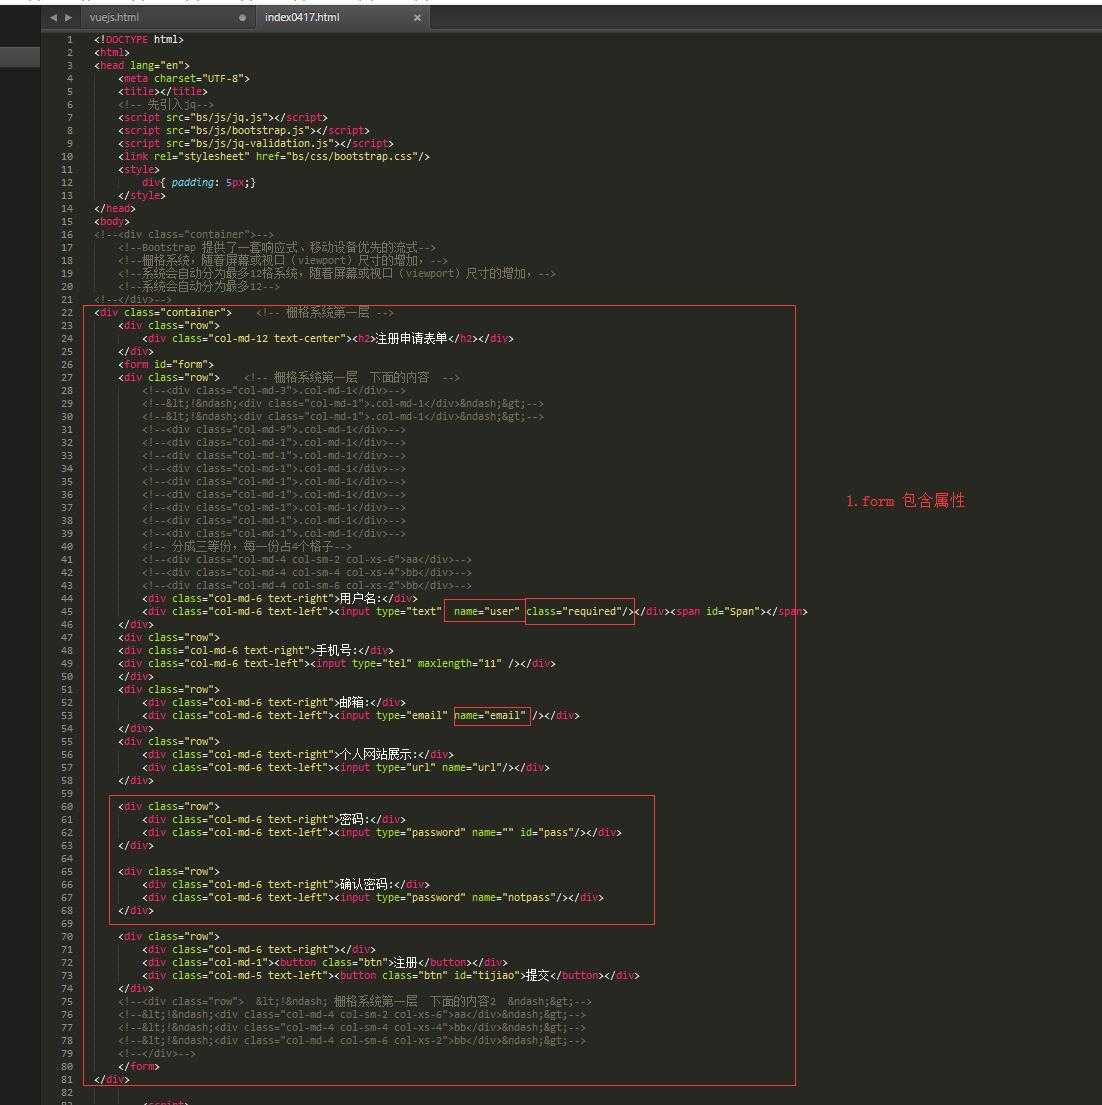Click gutter line number 22
The width and height of the screenshot is (1102, 1105).
click(x=67, y=312)
